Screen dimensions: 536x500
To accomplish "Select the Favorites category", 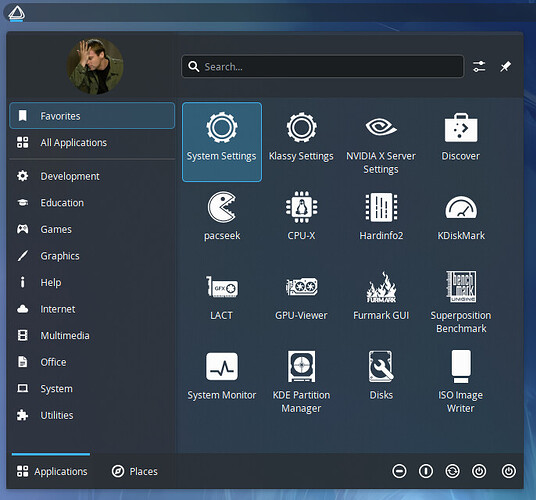I will pos(92,116).
